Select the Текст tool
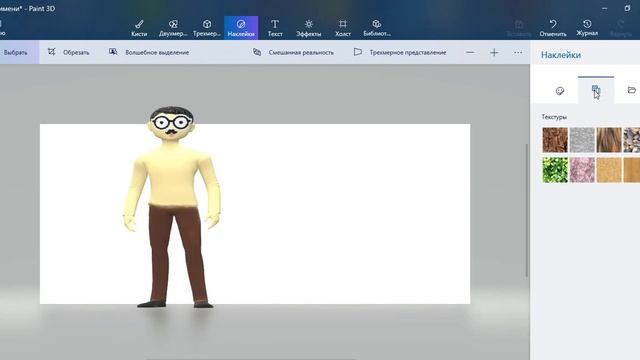 [x=275, y=28]
